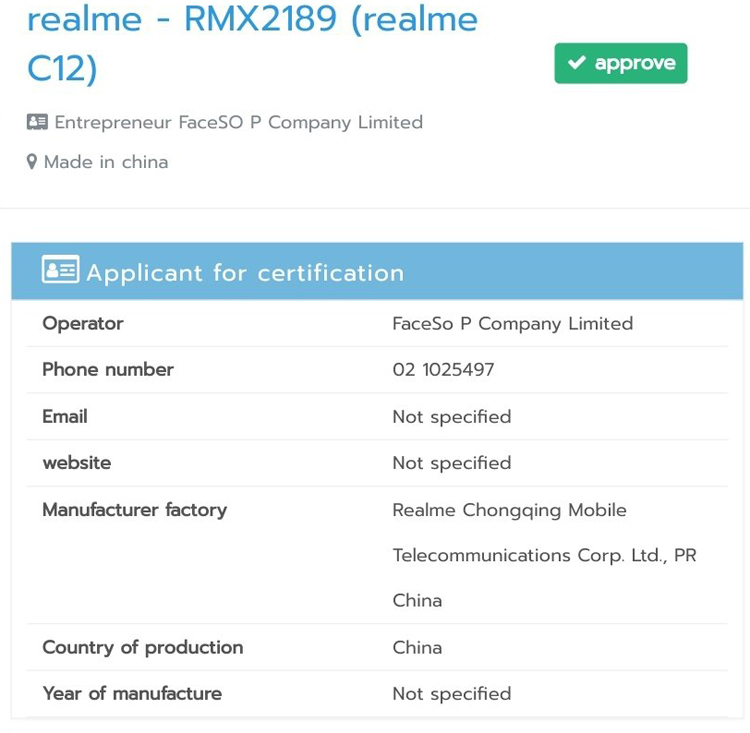The height and width of the screenshot is (733, 750).
Task: Click the ID card icon in the Applicant header
Action: (60, 269)
